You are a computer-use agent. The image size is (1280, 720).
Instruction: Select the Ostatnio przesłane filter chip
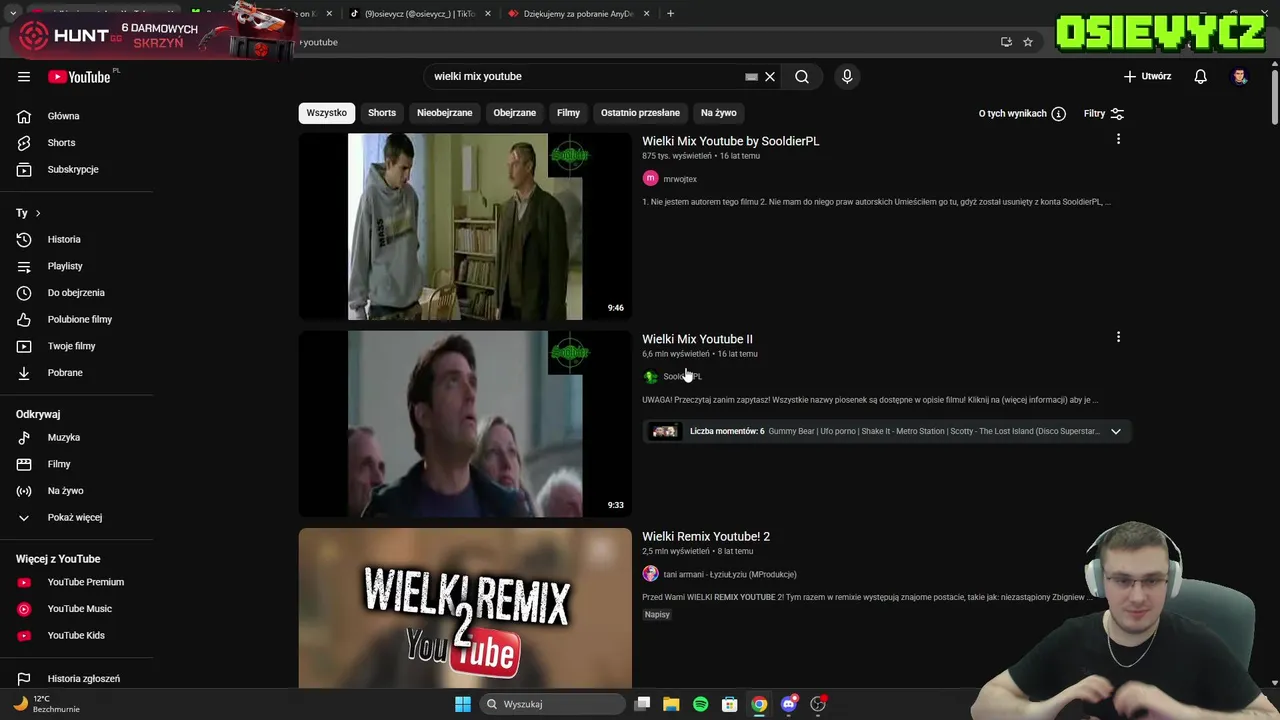point(640,113)
